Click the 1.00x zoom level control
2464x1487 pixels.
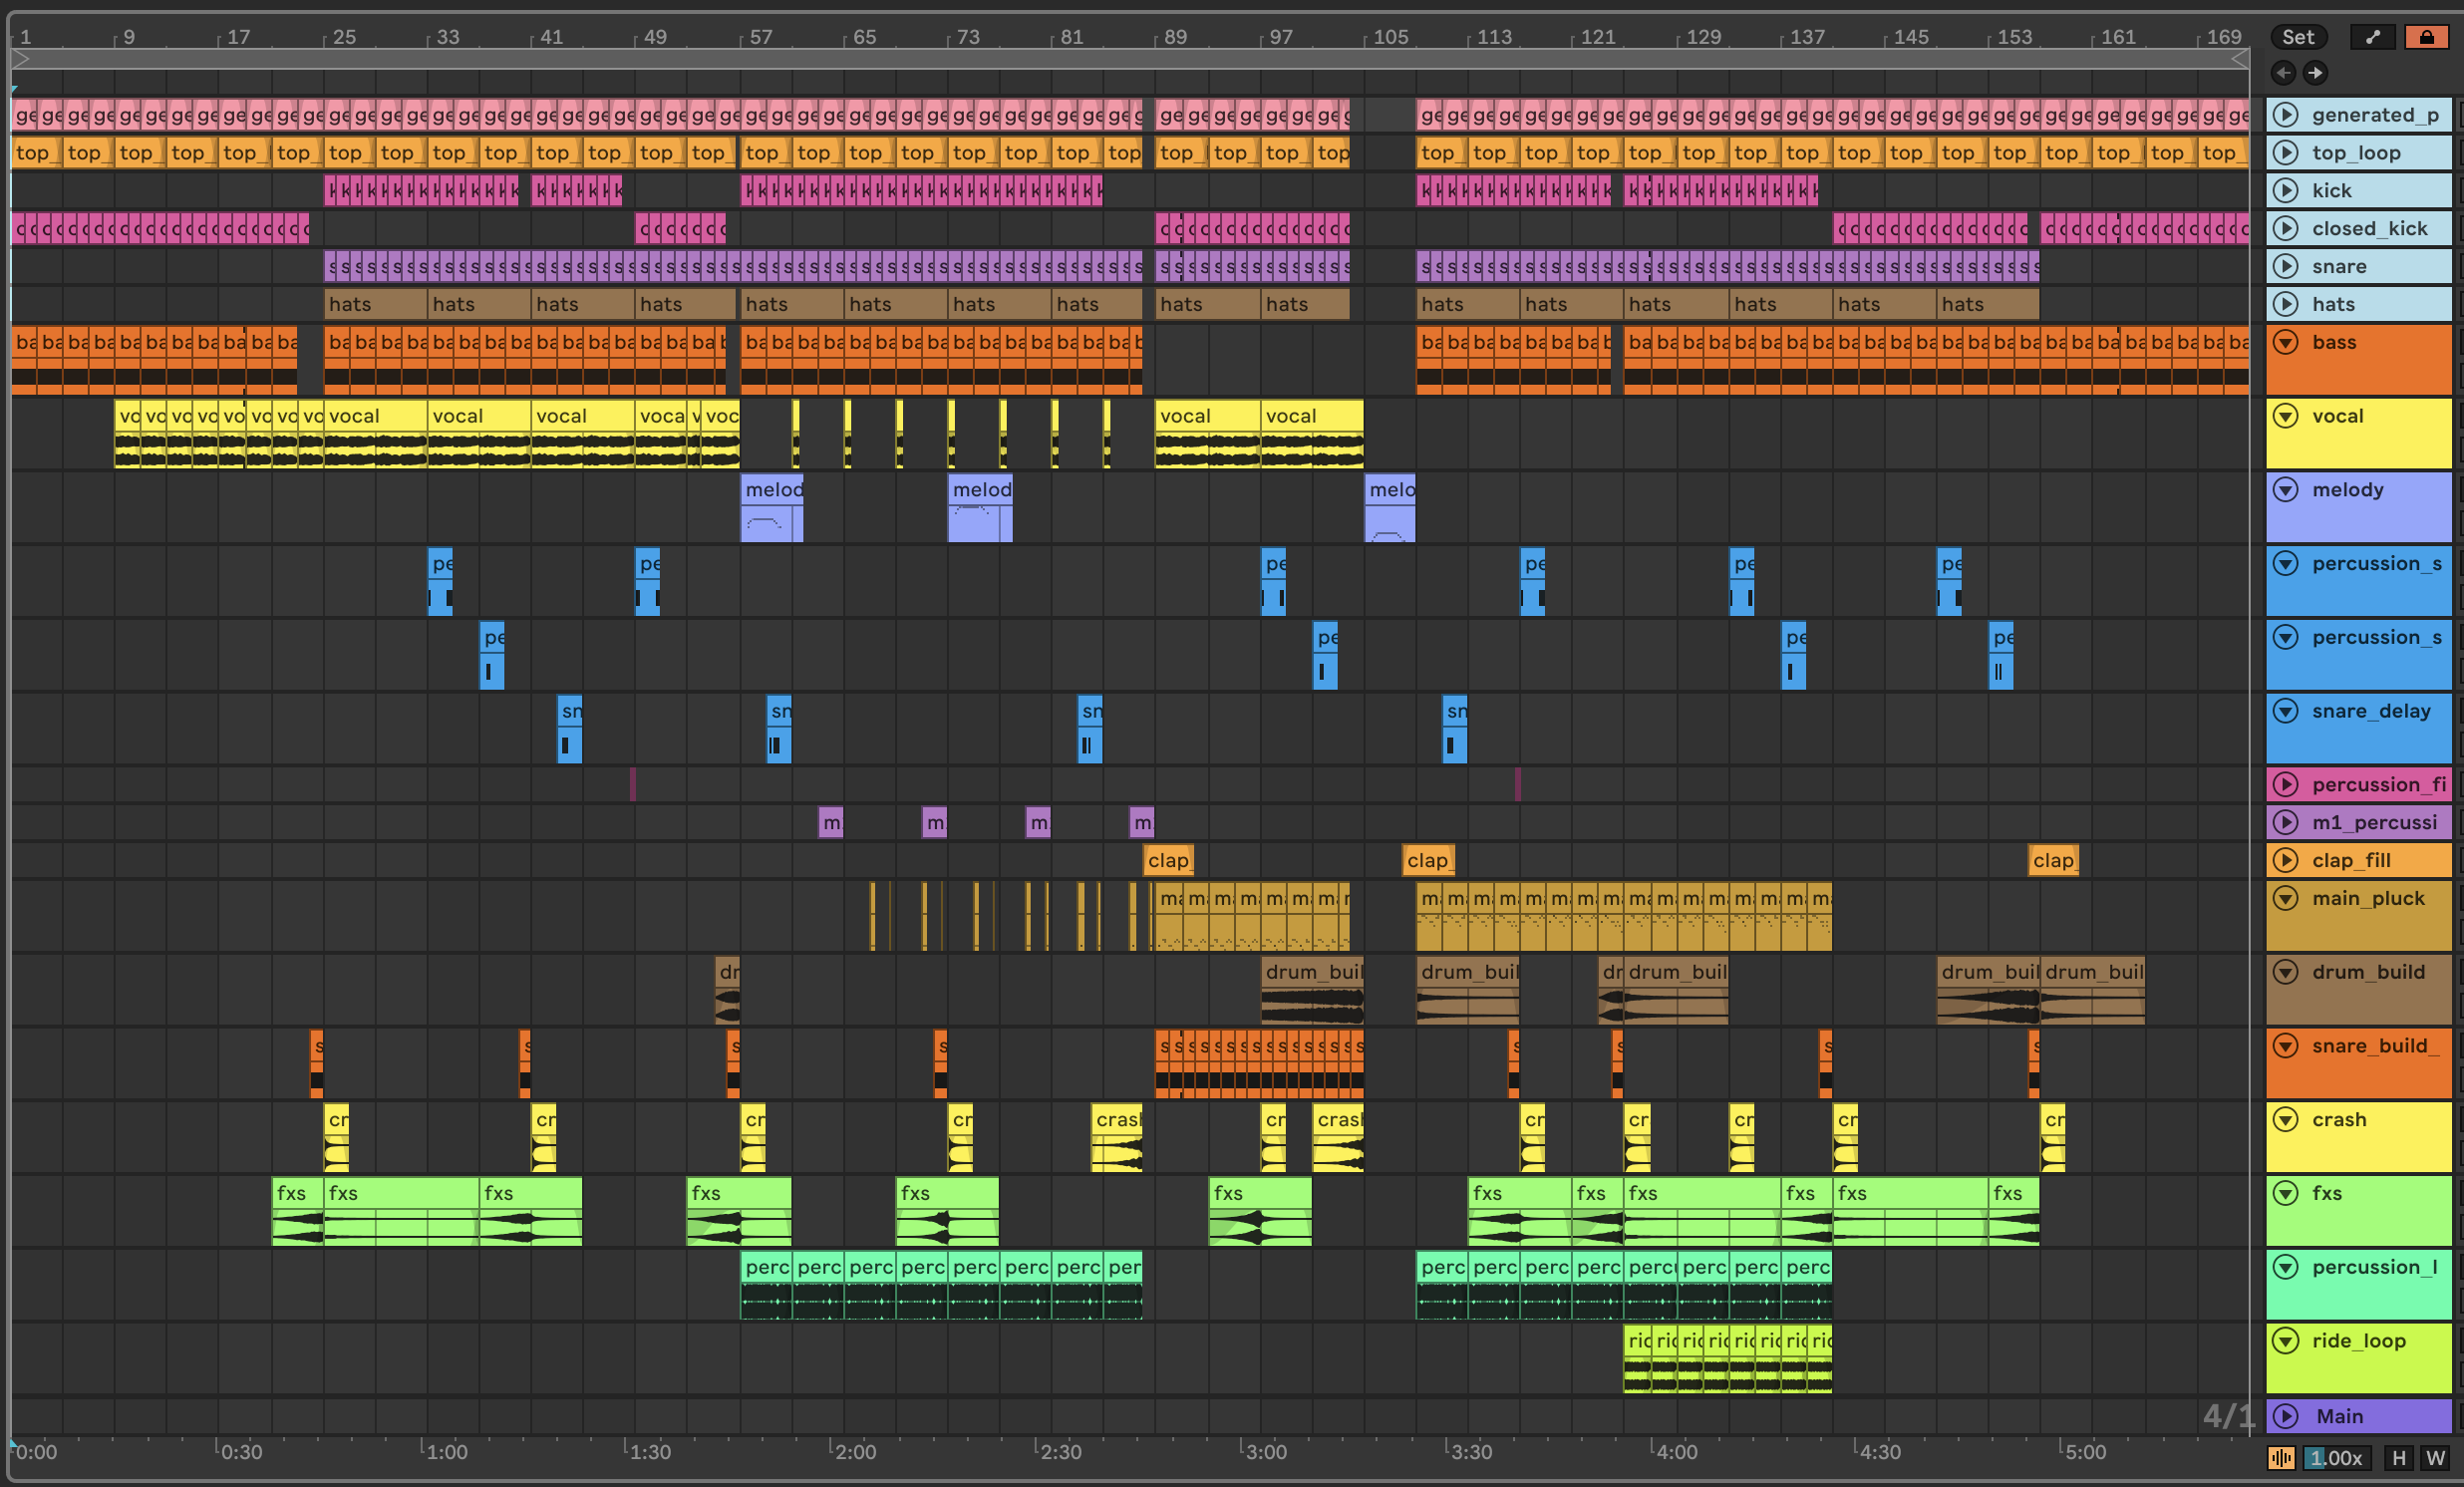2335,1458
